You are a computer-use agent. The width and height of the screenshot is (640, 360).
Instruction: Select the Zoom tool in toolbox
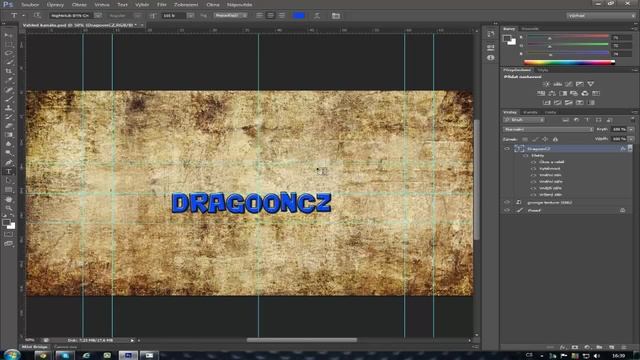(x=8, y=208)
